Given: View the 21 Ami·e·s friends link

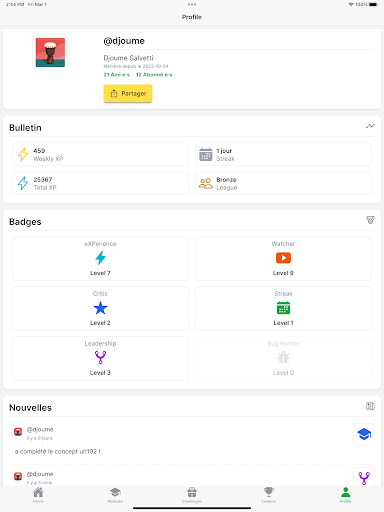Looking at the screenshot, I should 117,75.
